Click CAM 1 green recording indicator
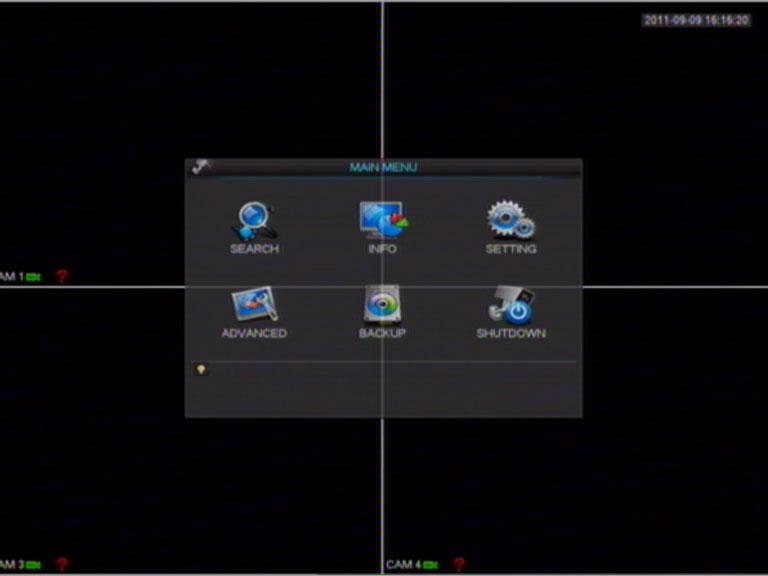Image resolution: width=768 pixels, height=576 pixels. (x=34, y=277)
